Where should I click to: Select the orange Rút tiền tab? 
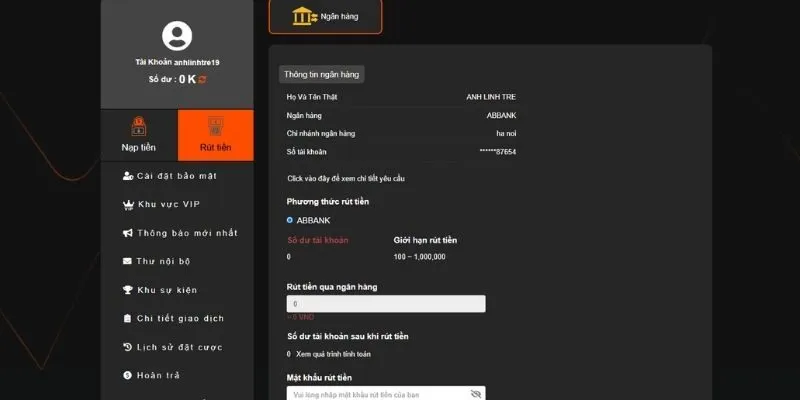[215, 135]
